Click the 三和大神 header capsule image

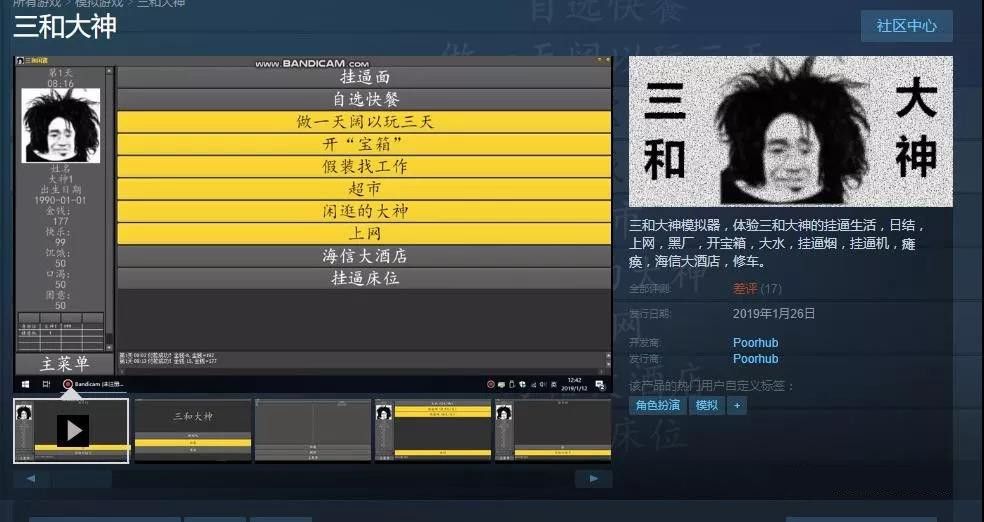pos(791,131)
